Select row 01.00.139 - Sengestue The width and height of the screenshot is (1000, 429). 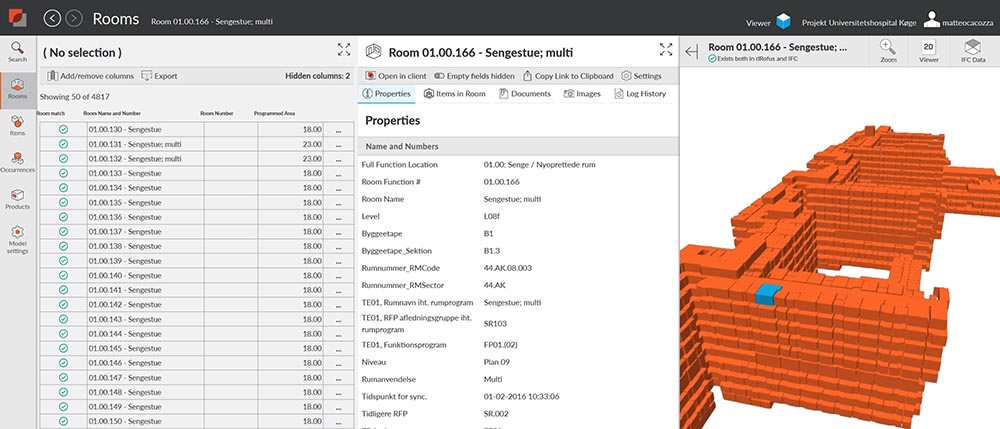click(x=196, y=261)
